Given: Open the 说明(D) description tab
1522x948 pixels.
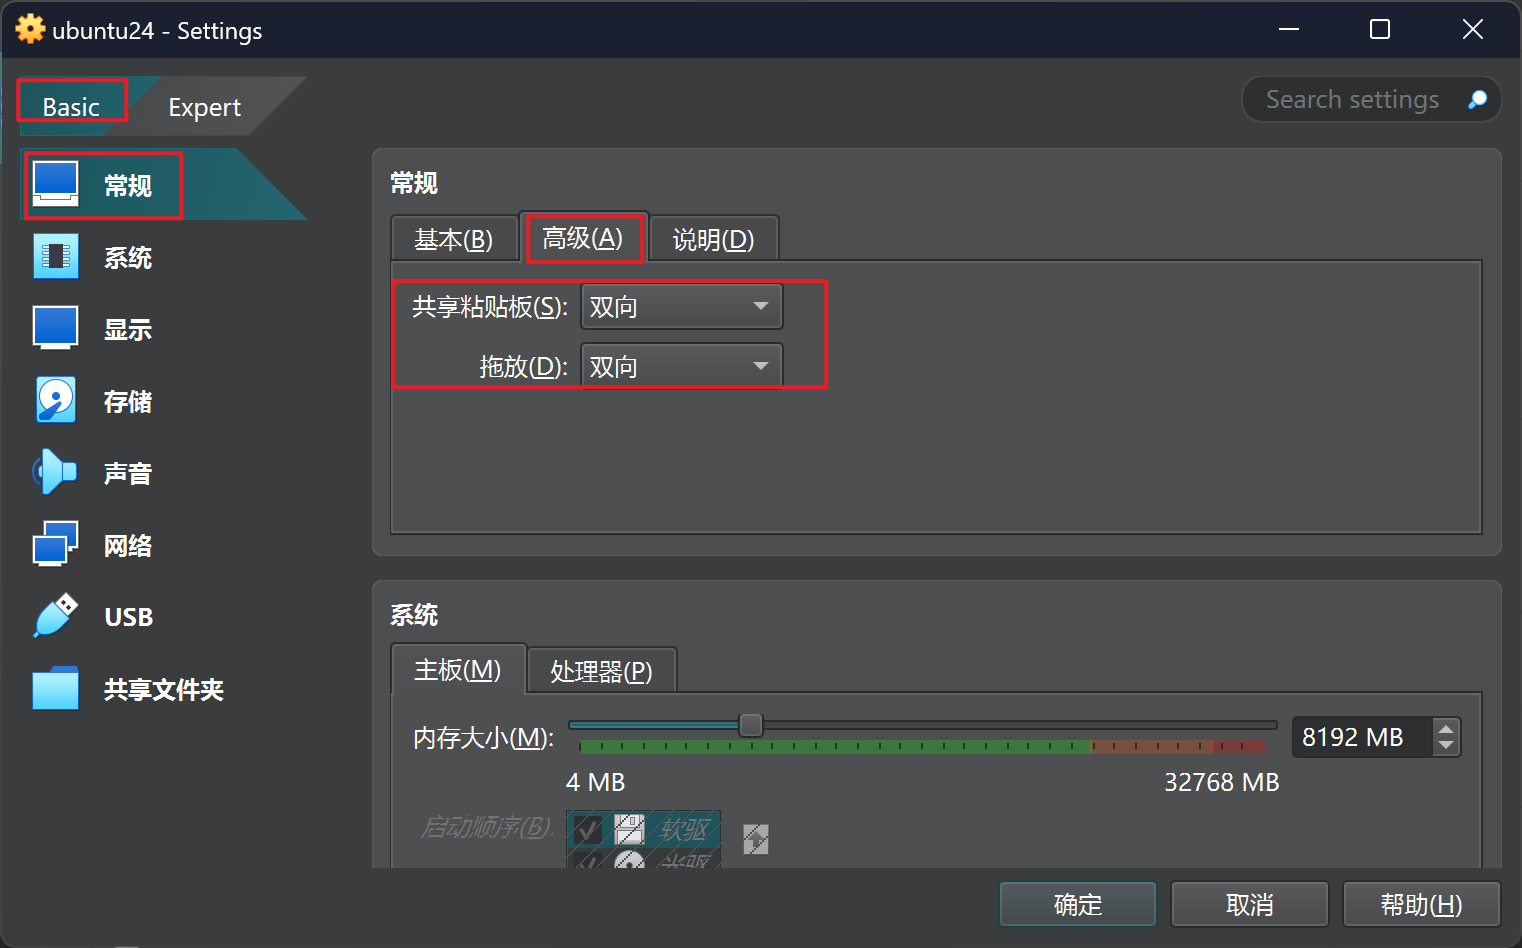Looking at the screenshot, I should point(713,239).
